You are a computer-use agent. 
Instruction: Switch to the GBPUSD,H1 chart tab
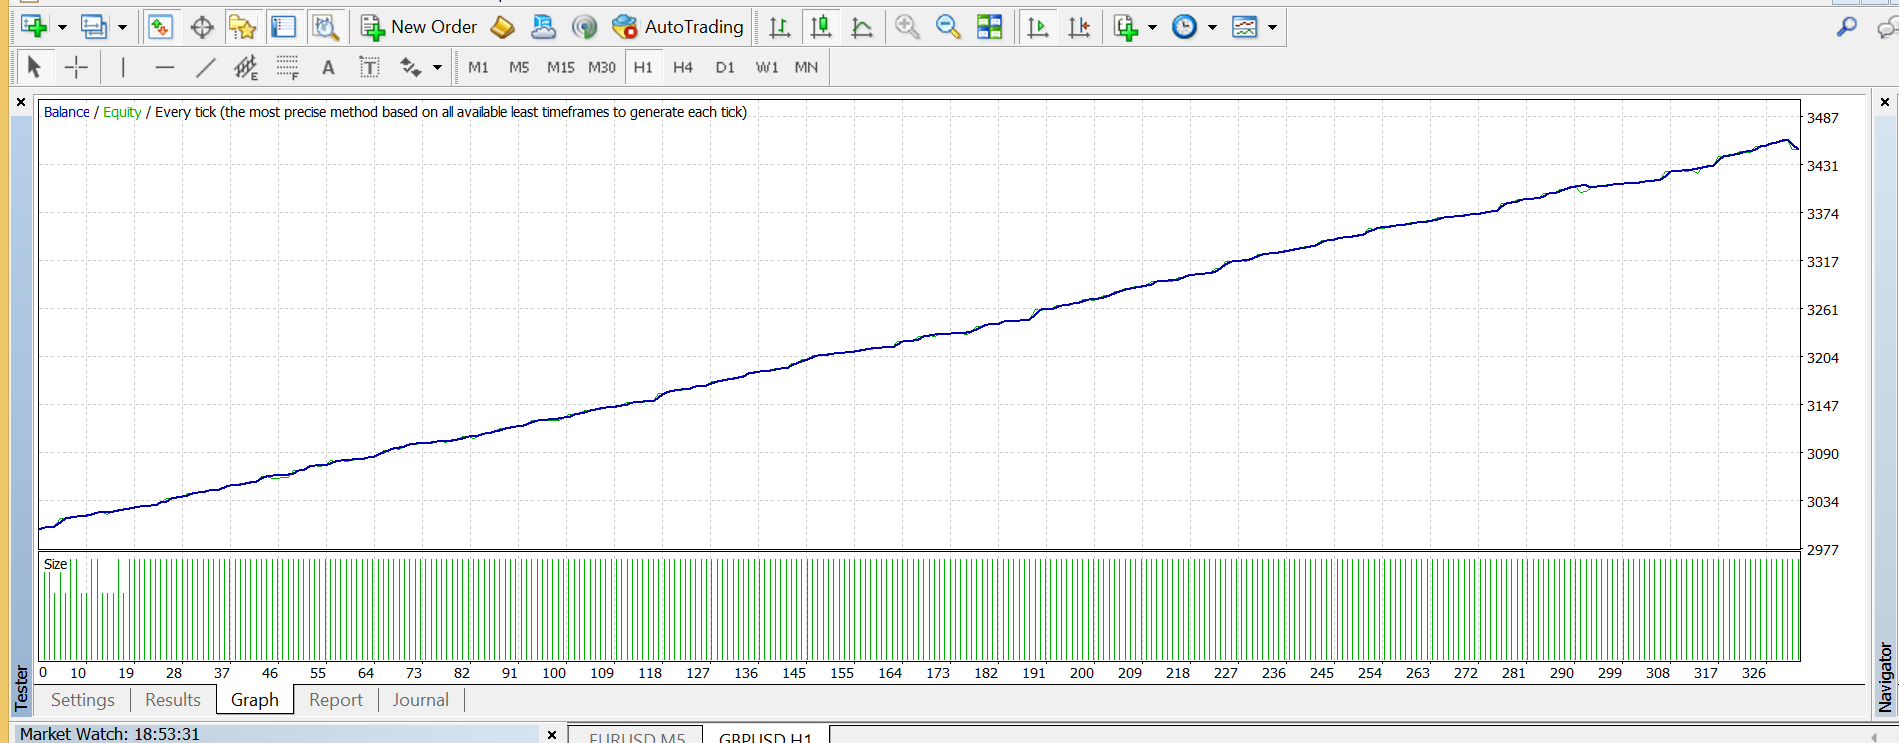point(765,737)
